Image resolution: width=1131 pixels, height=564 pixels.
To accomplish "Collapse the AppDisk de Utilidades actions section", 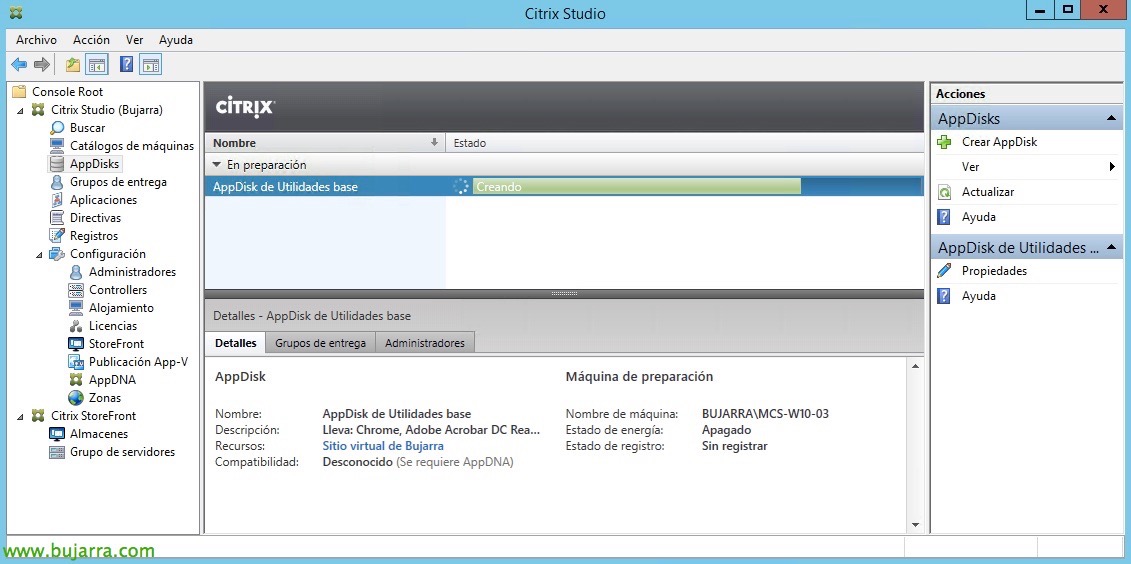I will [1111, 247].
